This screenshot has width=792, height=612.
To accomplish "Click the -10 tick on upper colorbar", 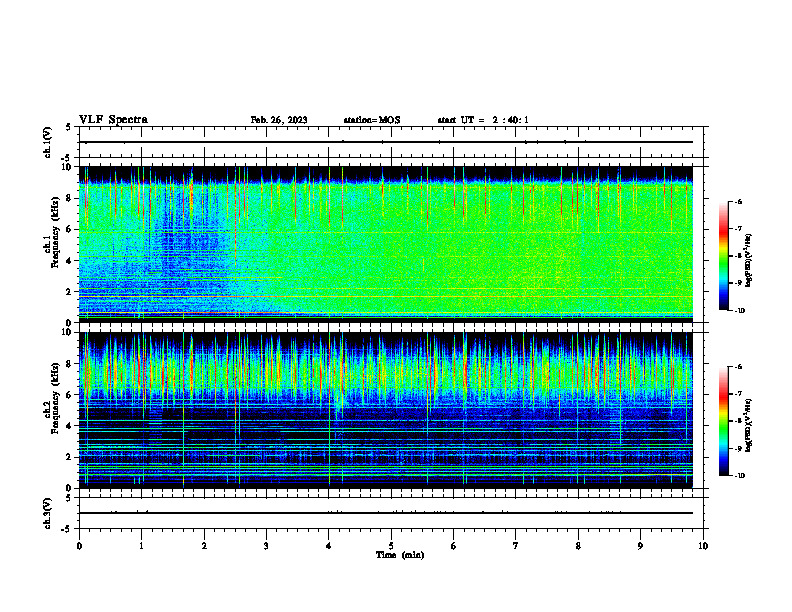I will pos(738,311).
